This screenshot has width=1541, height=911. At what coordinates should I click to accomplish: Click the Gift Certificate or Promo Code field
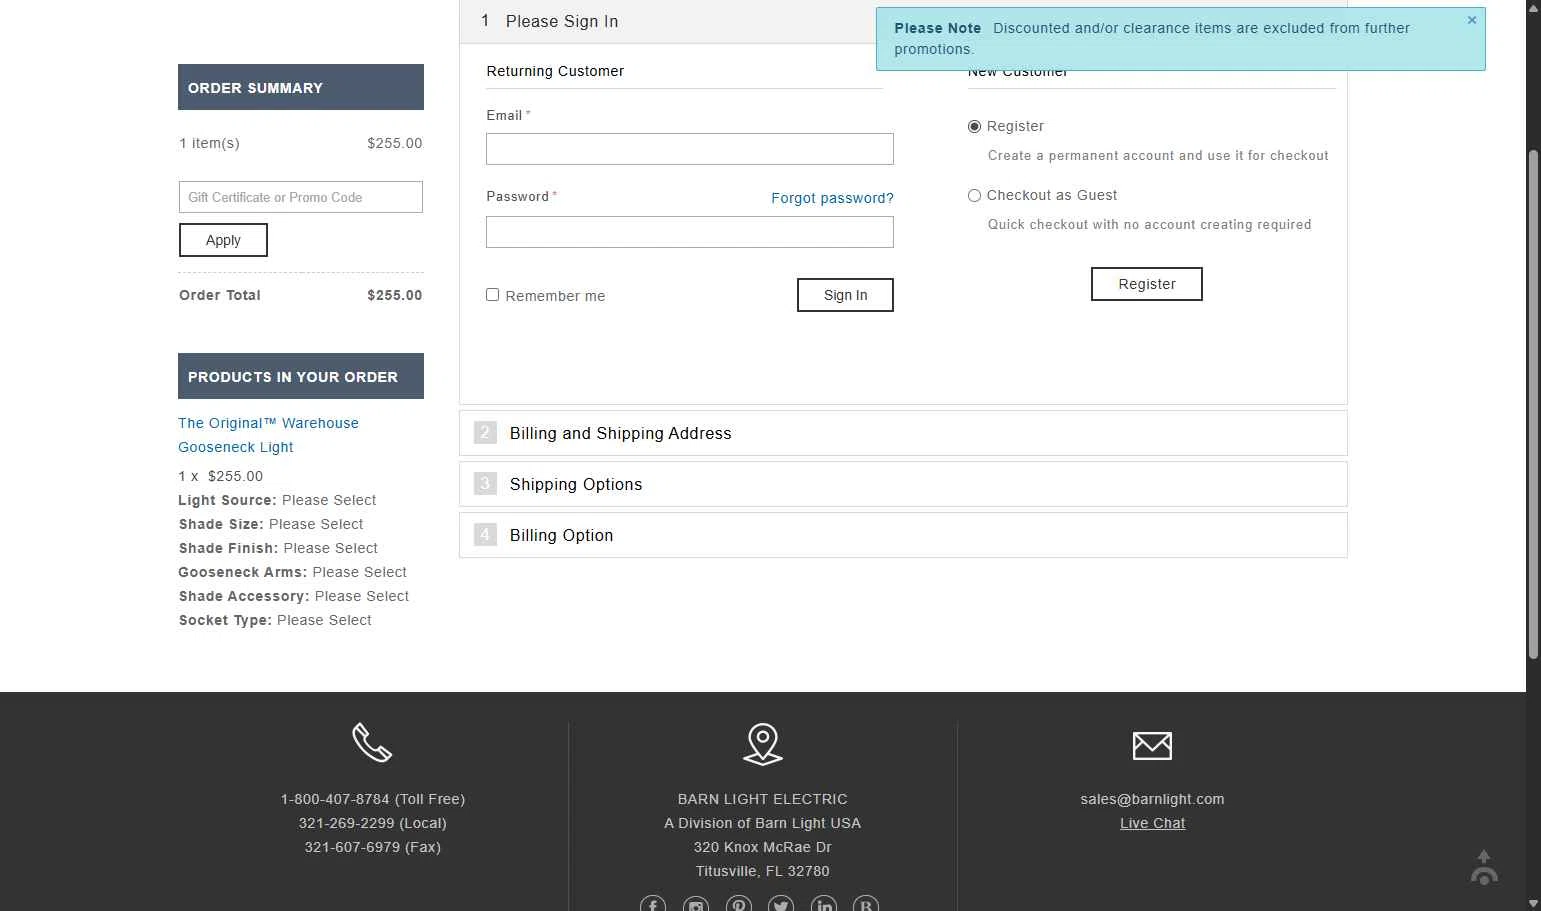click(x=301, y=197)
